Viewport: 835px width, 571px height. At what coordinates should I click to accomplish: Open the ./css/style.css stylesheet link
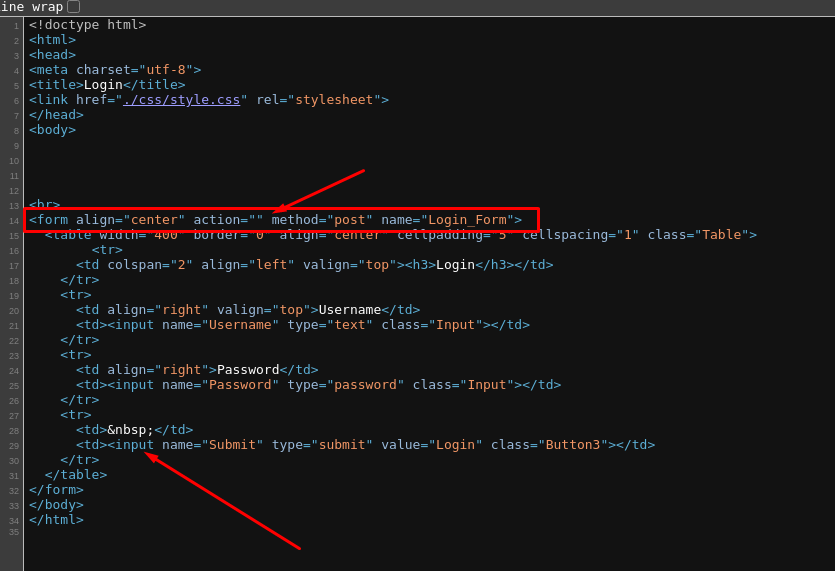181,100
